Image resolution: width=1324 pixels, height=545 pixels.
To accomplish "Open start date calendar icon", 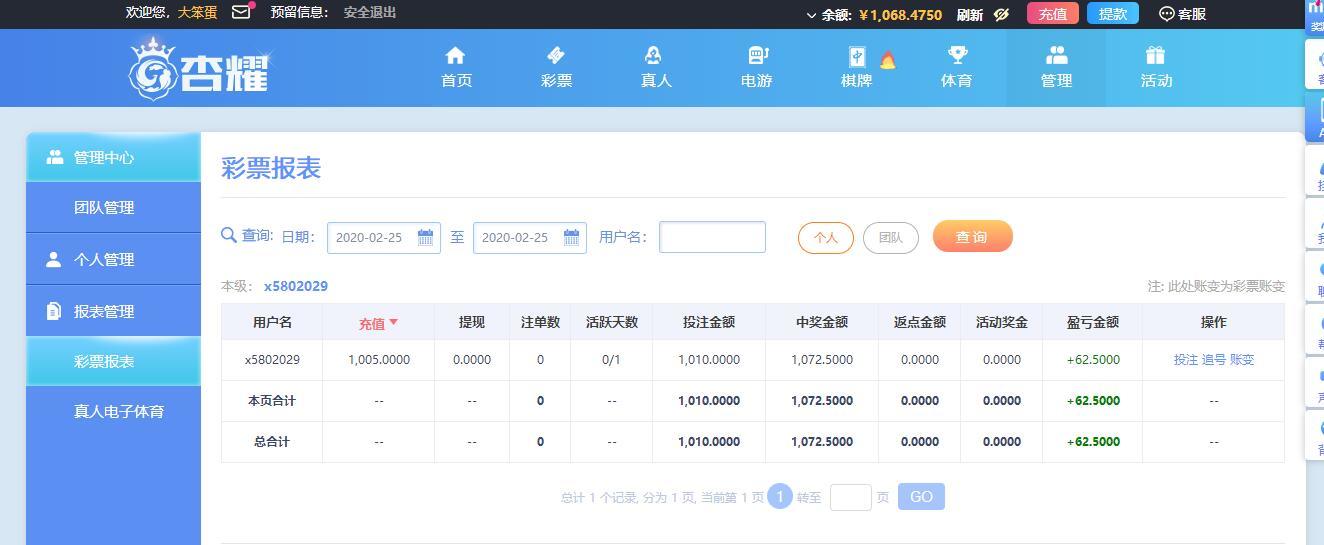I will 425,237.
